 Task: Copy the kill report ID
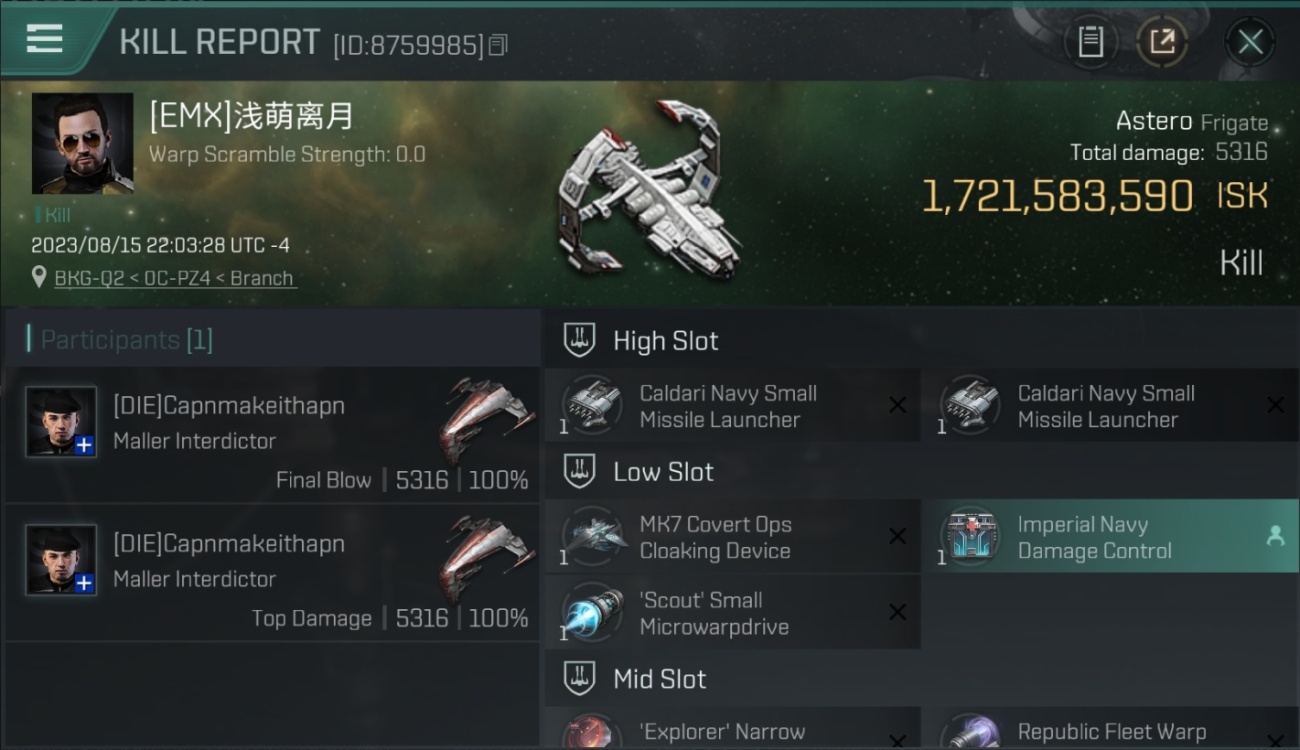[498, 45]
